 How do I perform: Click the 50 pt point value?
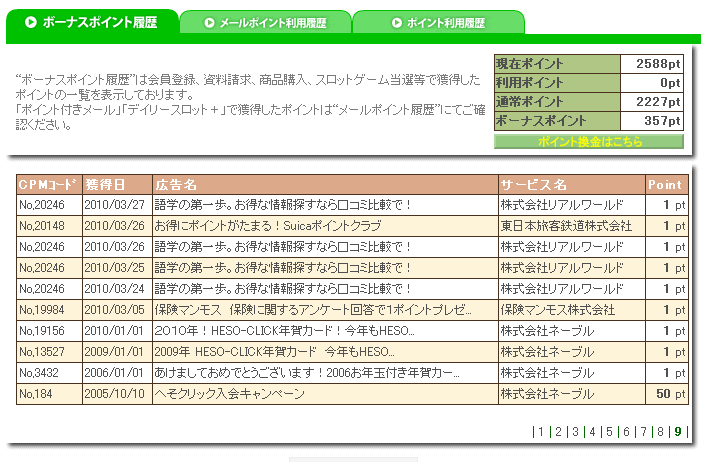coord(670,394)
